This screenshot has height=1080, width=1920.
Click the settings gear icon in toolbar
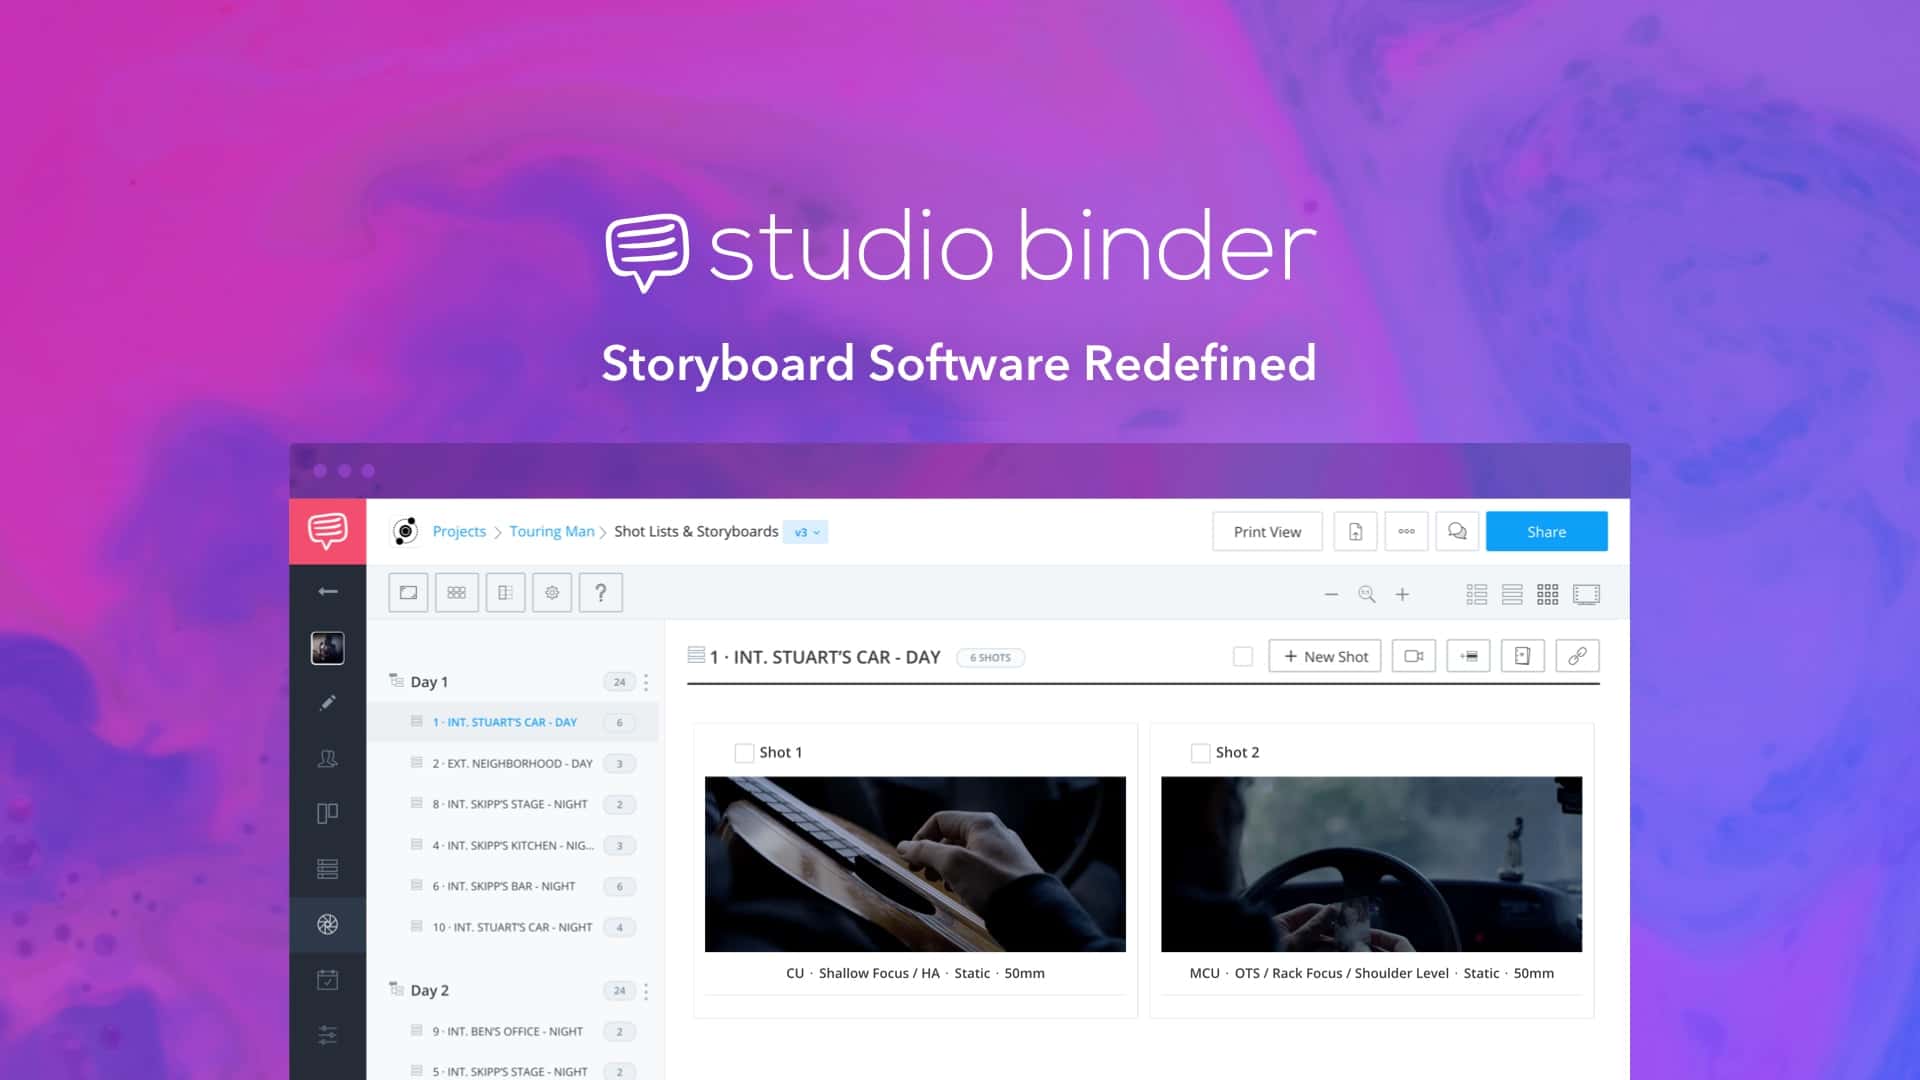tap(553, 592)
